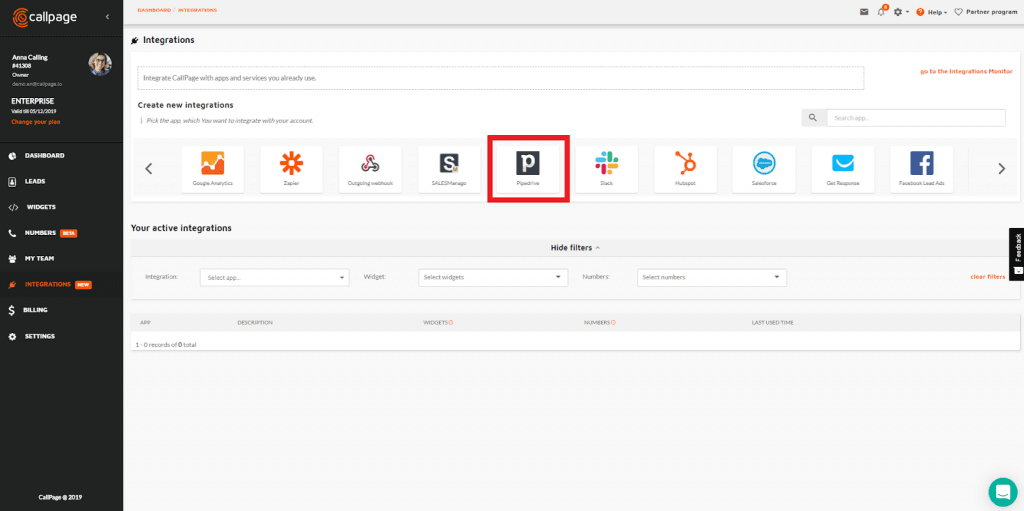This screenshot has height=511, width=1024.
Task: Click the NUMBERS column header
Action: (597, 323)
